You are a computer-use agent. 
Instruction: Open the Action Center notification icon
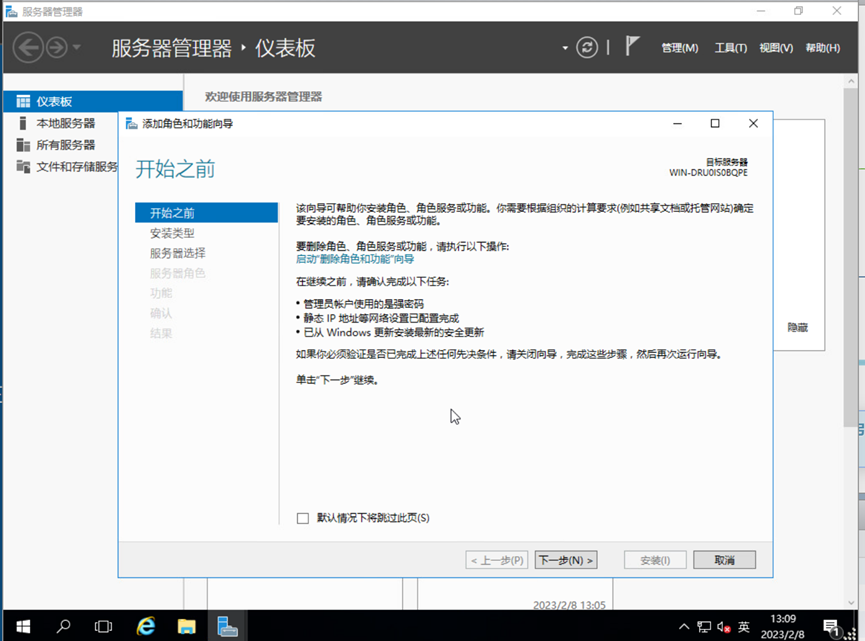[x=831, y=627]
